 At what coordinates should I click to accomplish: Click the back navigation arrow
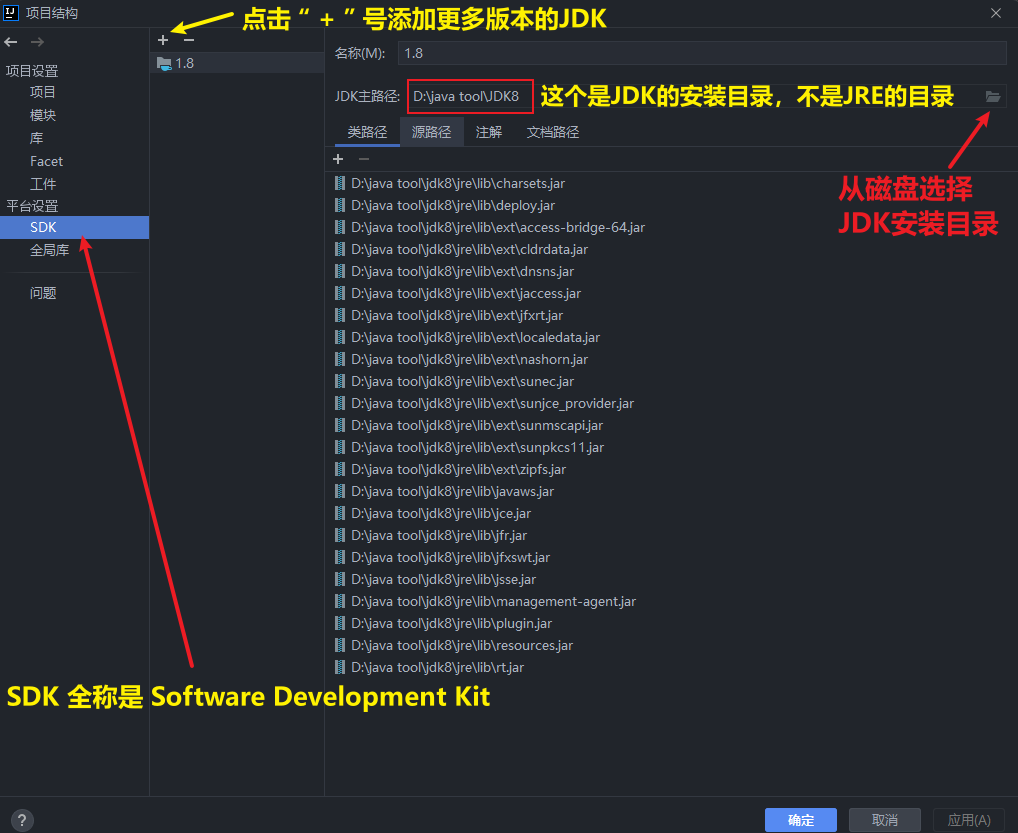[11, 42]
